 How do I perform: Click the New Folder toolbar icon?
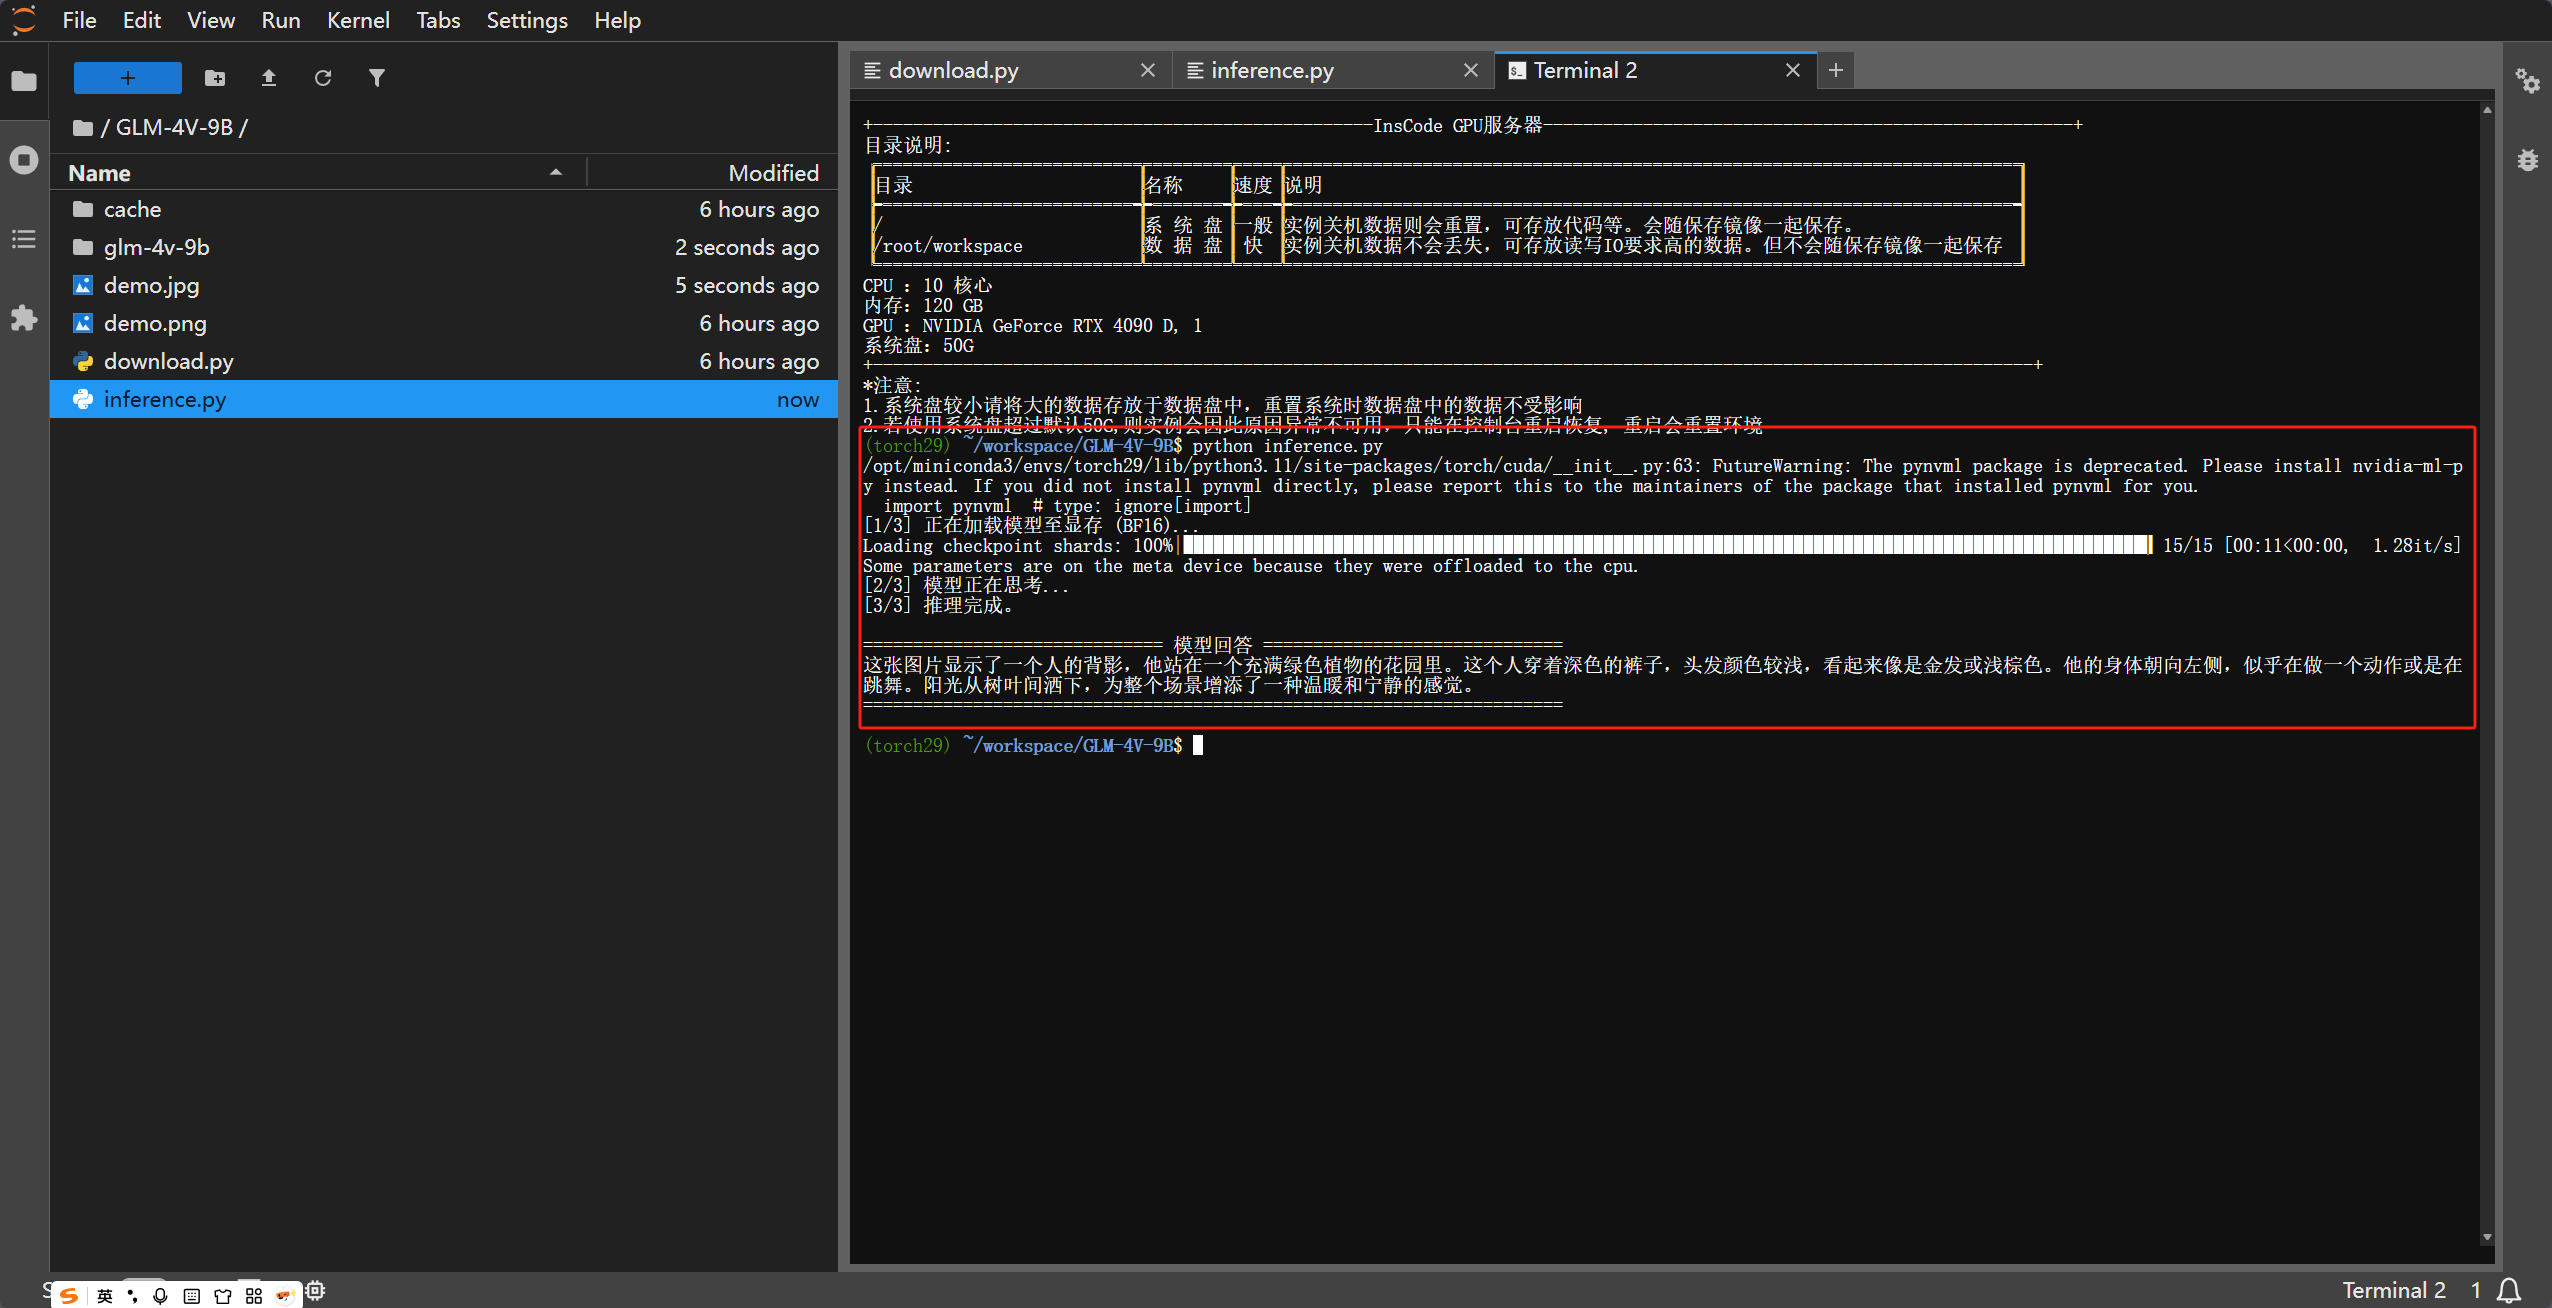[215, 78]
